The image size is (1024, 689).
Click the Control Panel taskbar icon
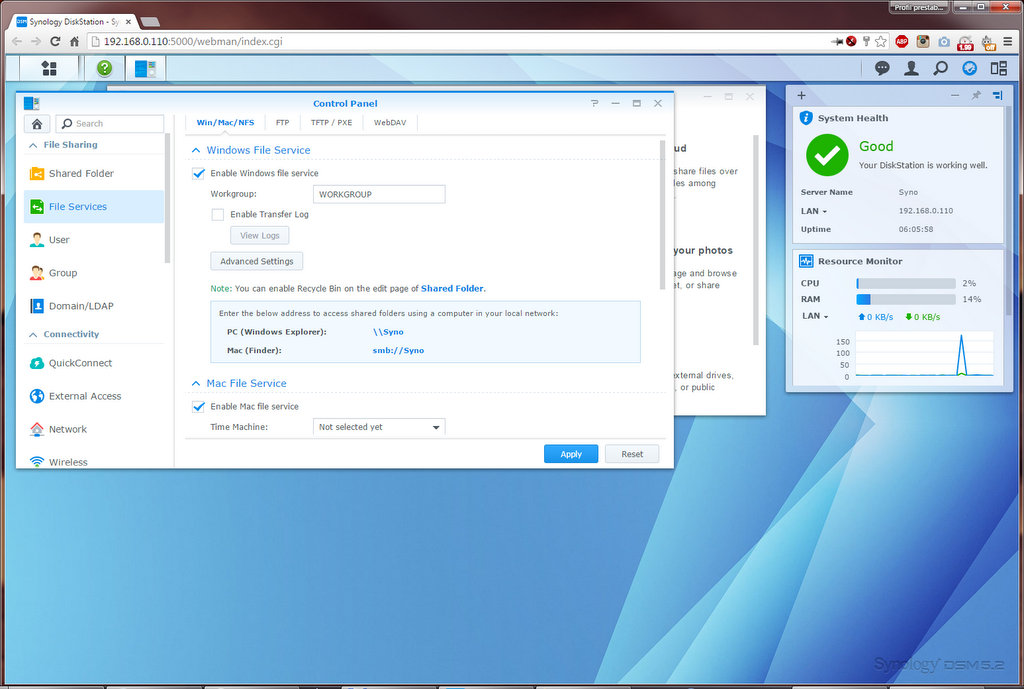(x=145, y=68)
